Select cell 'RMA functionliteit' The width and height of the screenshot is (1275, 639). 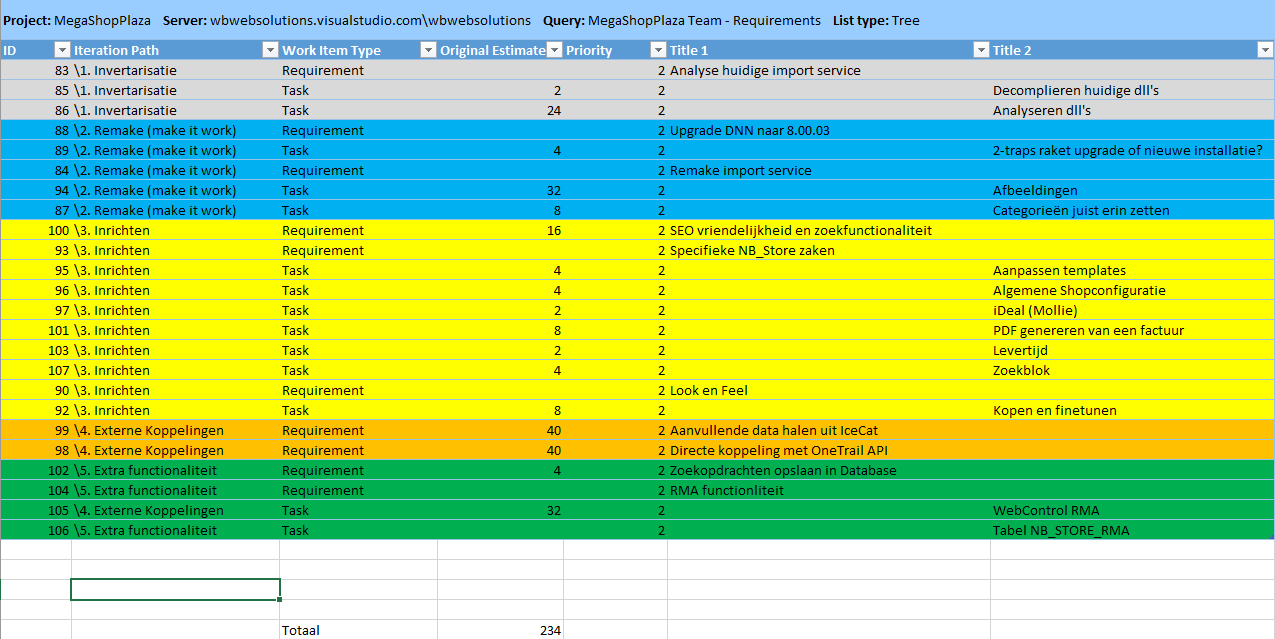point(829,490)
